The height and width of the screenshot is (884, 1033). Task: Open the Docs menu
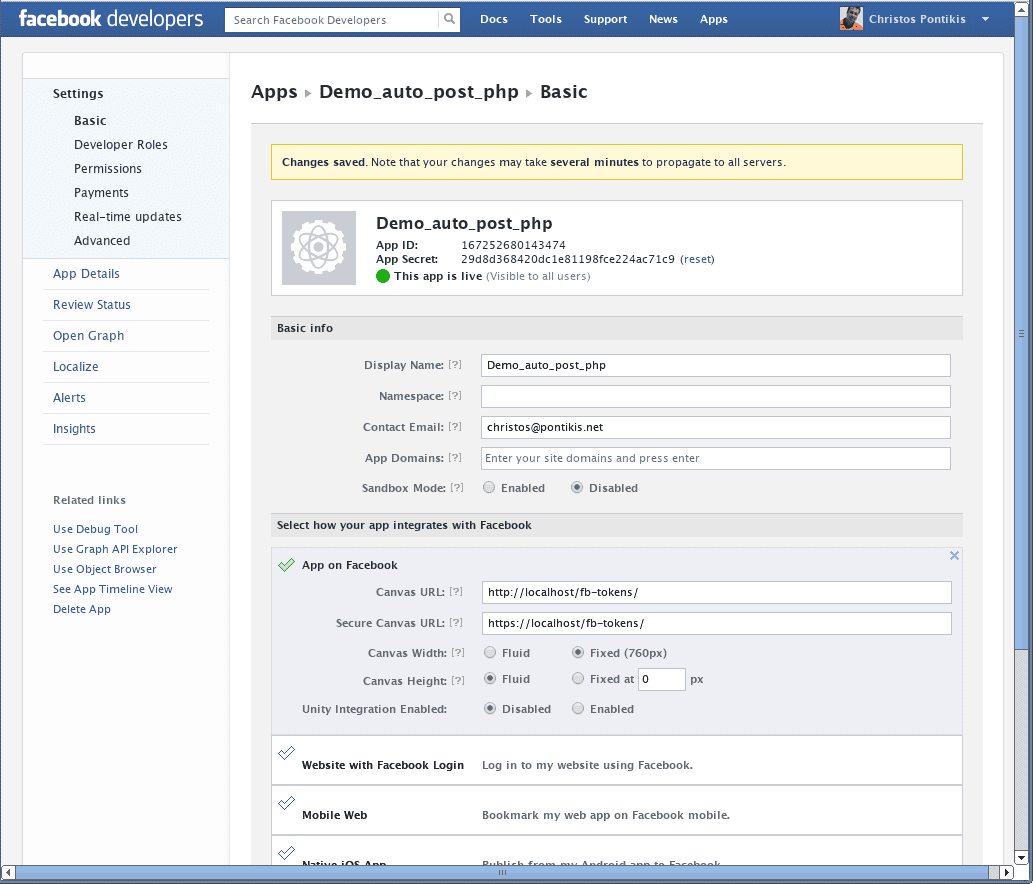point(494,19)
